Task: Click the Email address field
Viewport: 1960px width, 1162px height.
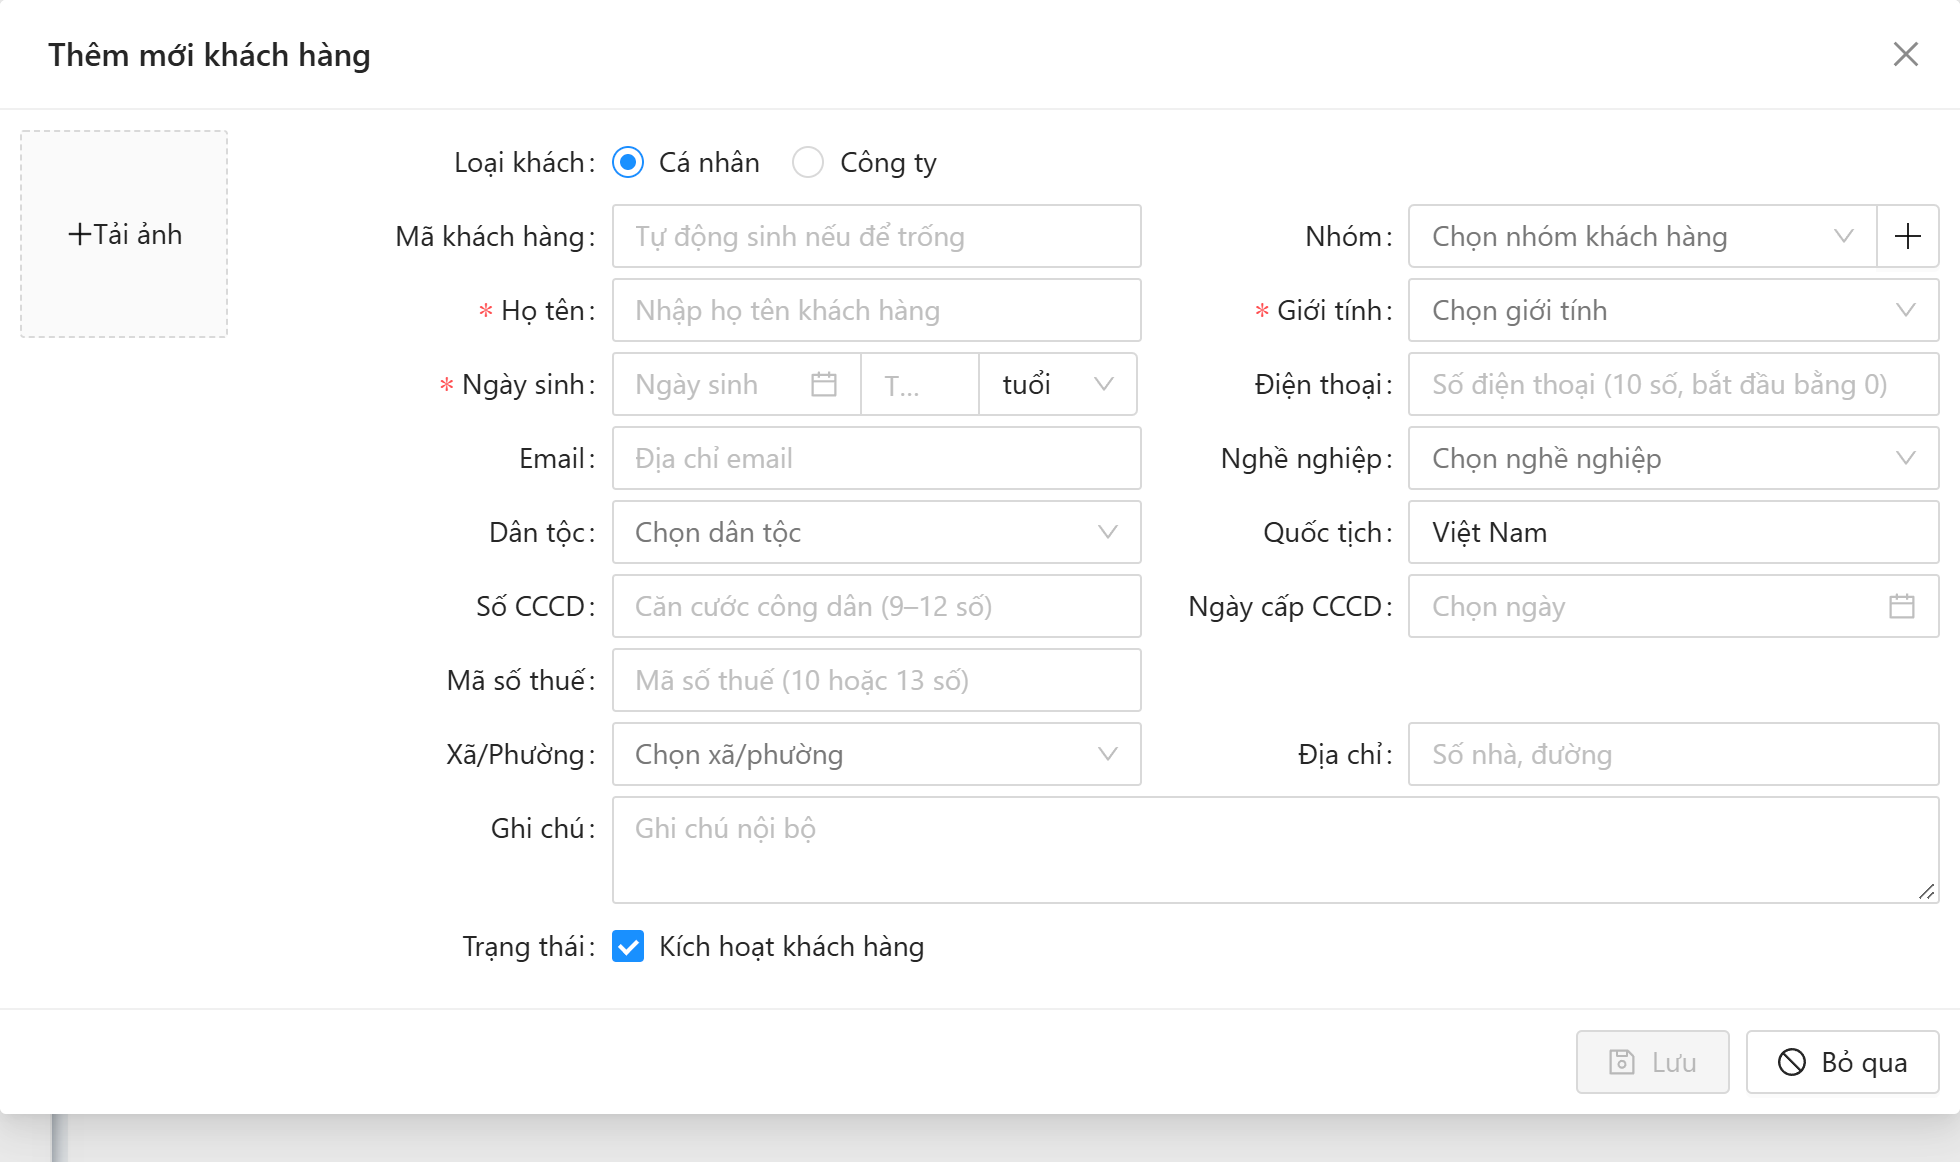Action: tap(877, 458)
